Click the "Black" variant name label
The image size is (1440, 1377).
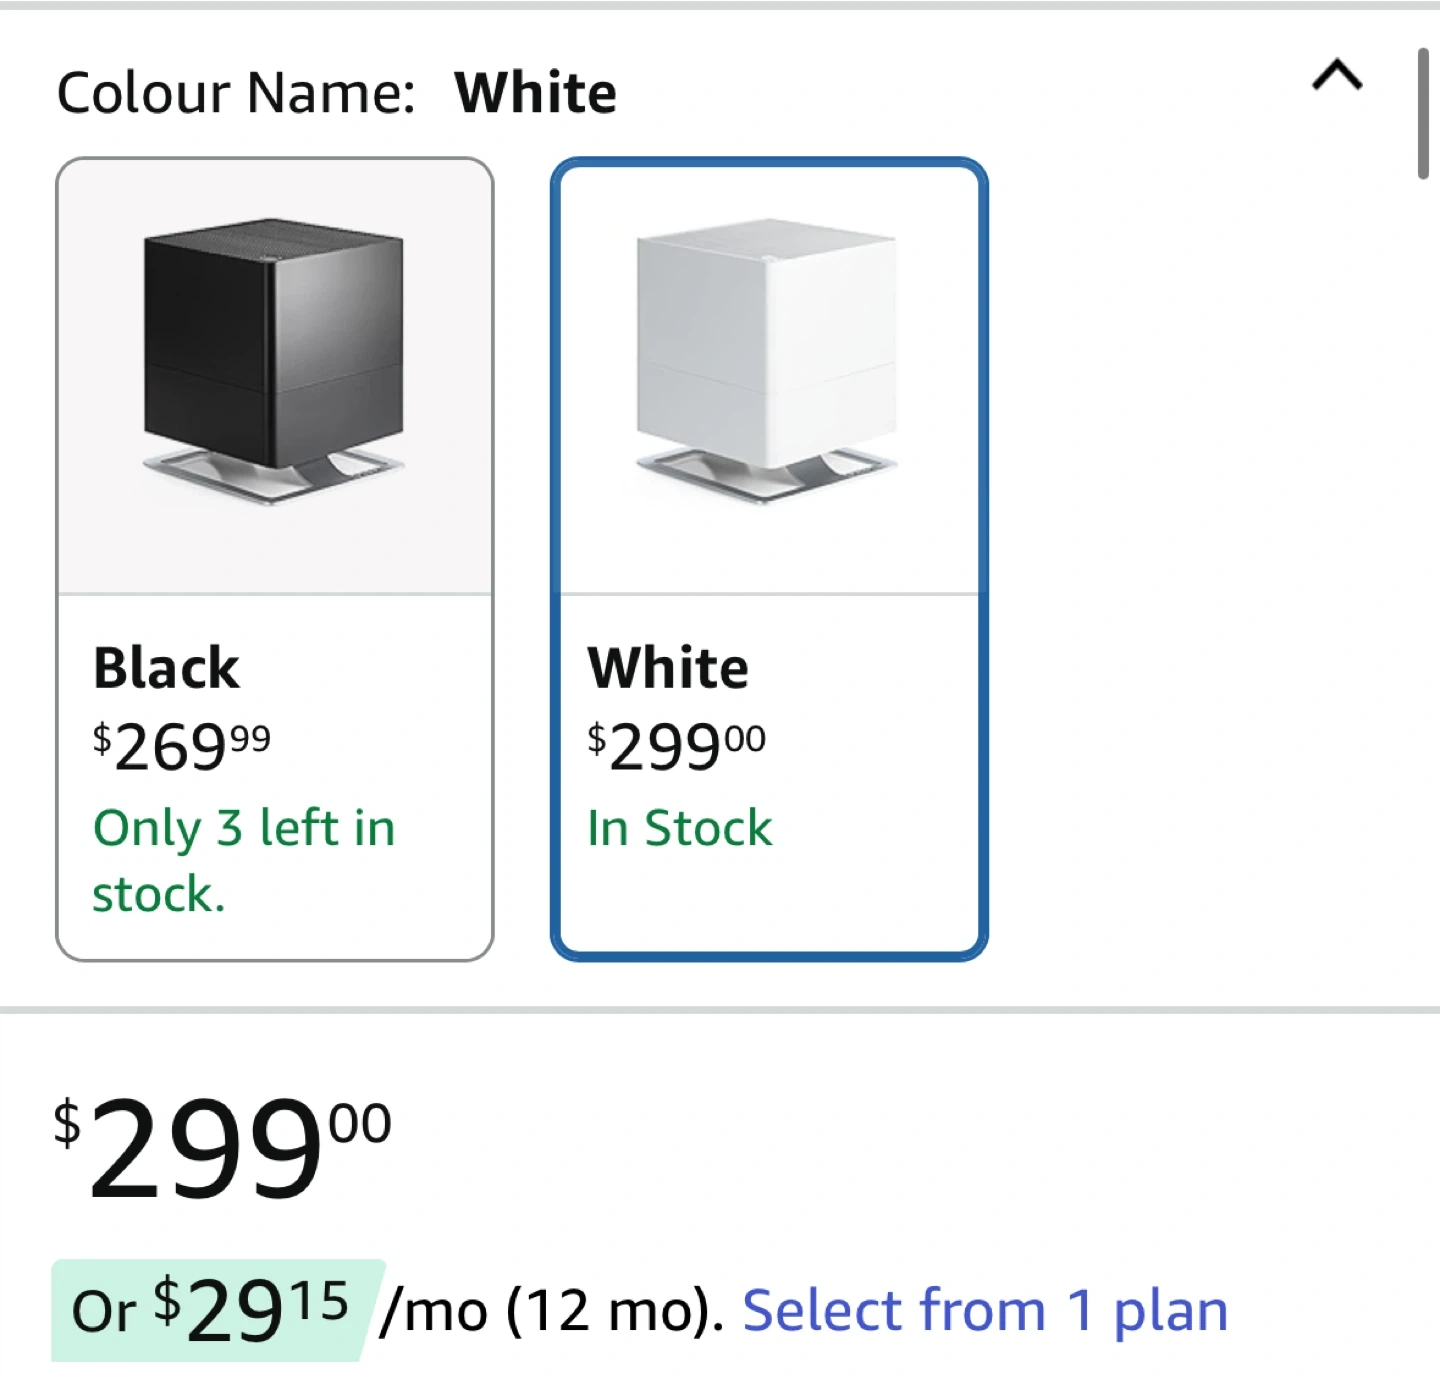(166, 668)
